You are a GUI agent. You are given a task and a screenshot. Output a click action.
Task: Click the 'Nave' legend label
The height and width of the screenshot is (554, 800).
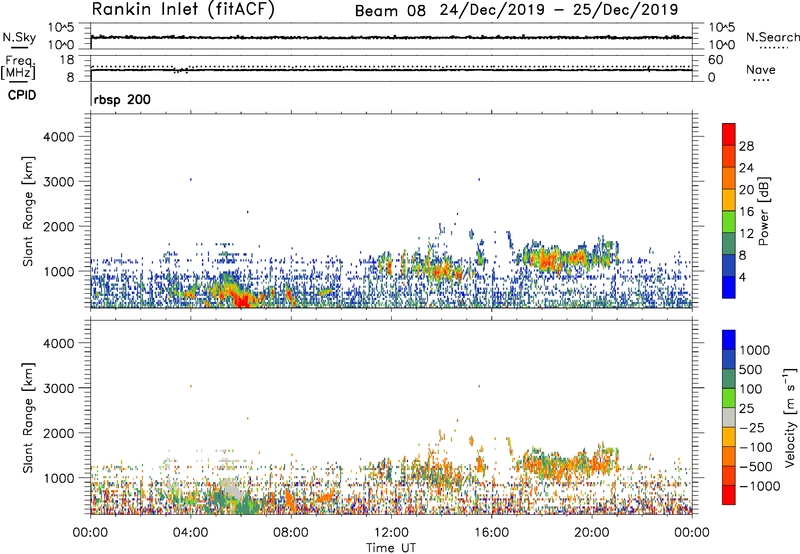pos(761,69)
